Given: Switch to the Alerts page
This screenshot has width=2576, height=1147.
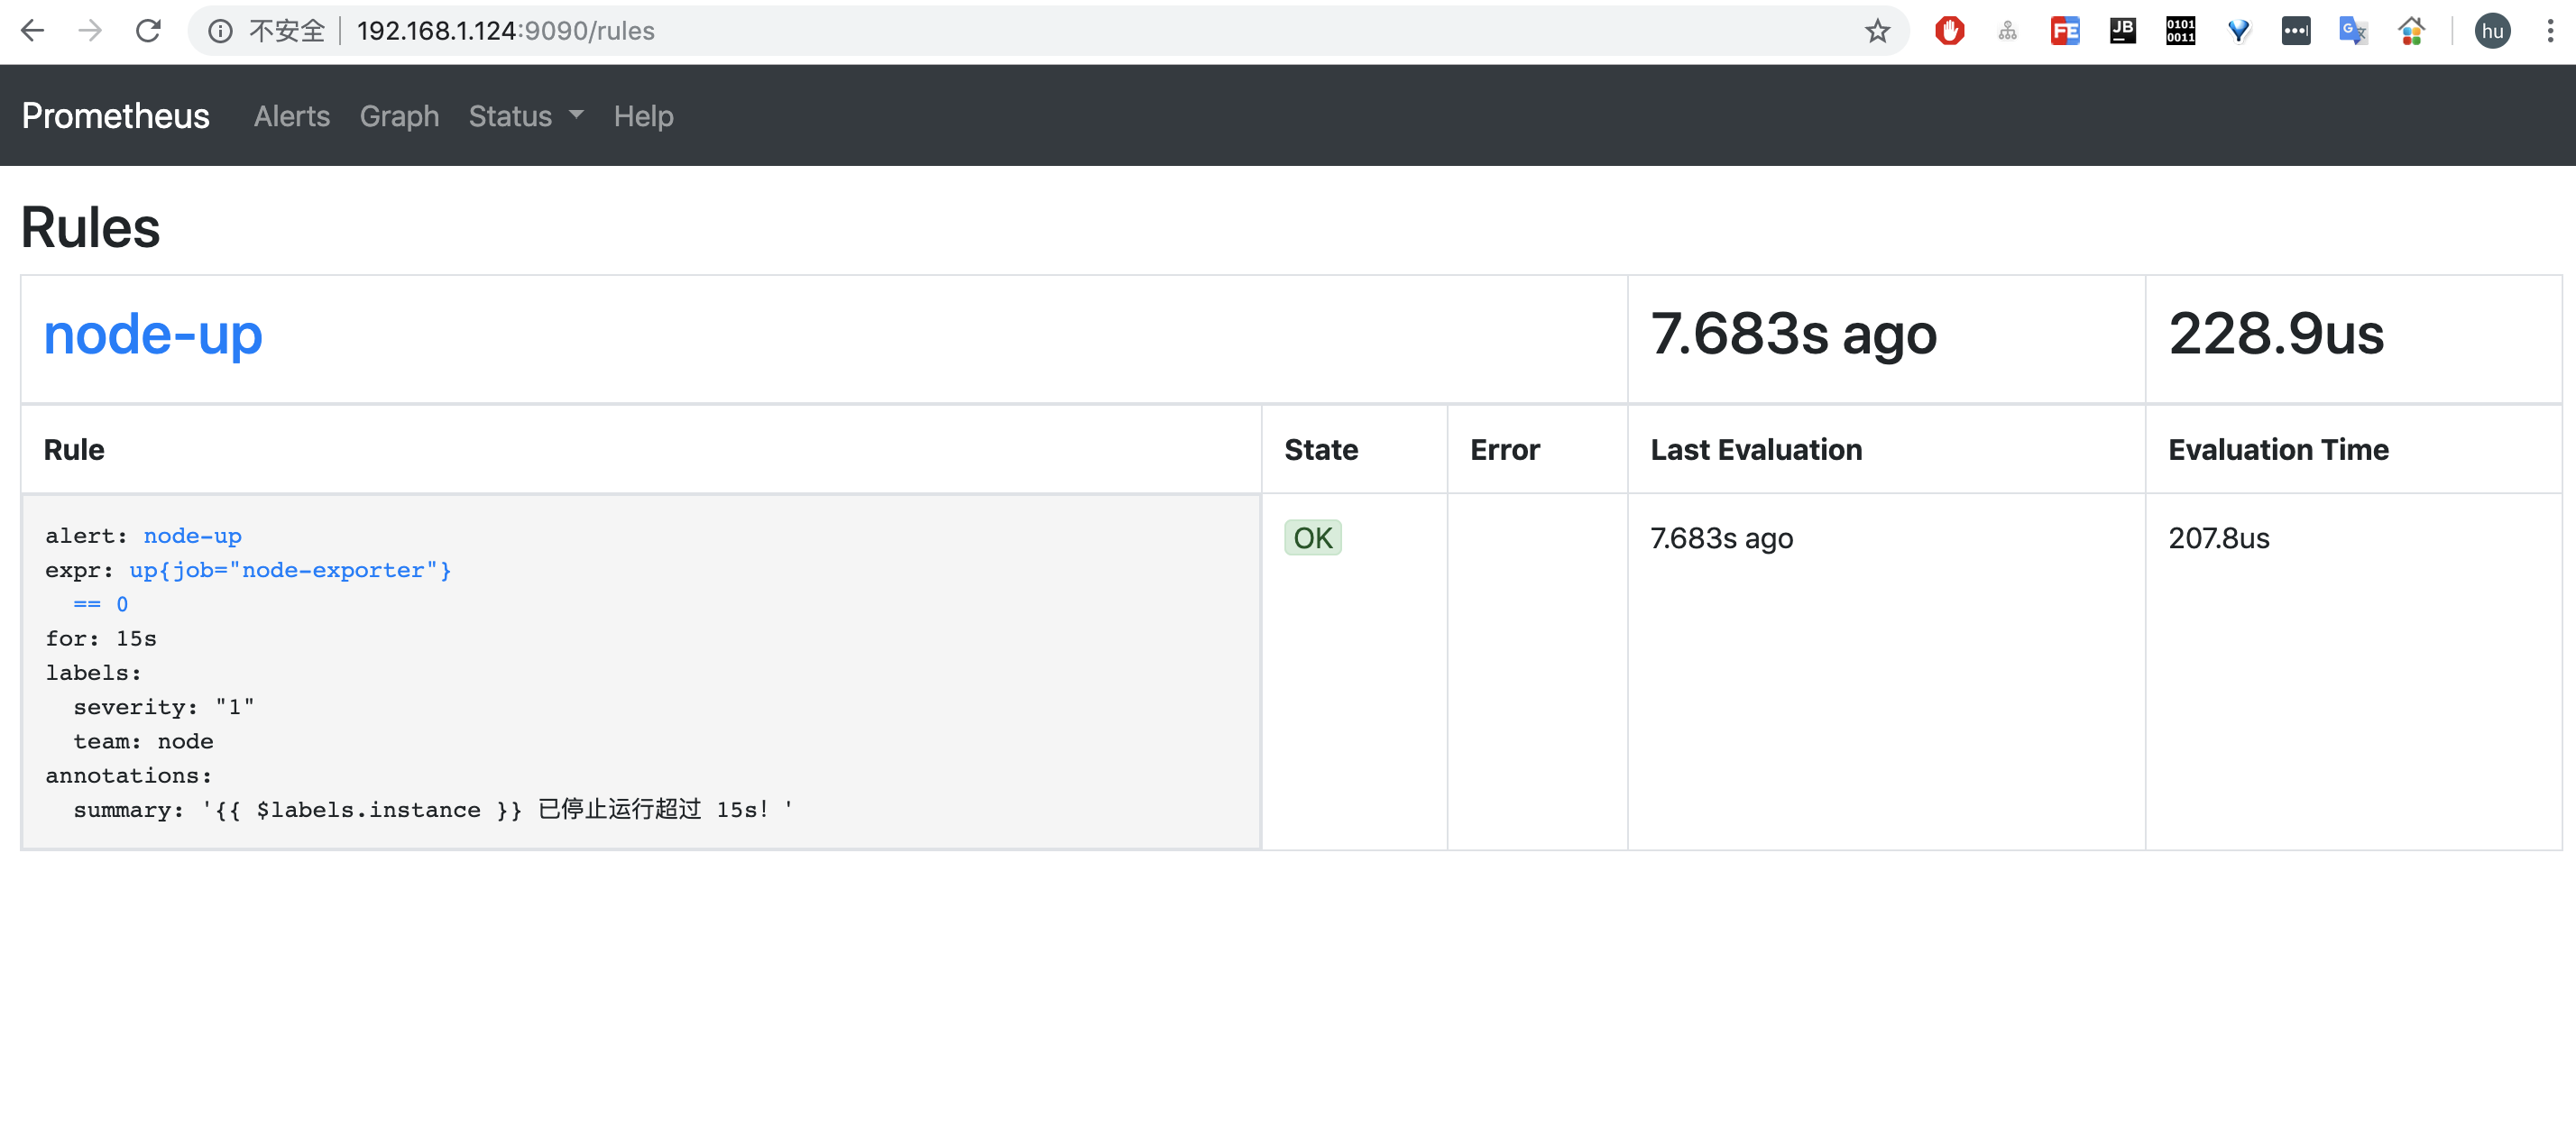Looking at the screenshot, I should 291,116.
